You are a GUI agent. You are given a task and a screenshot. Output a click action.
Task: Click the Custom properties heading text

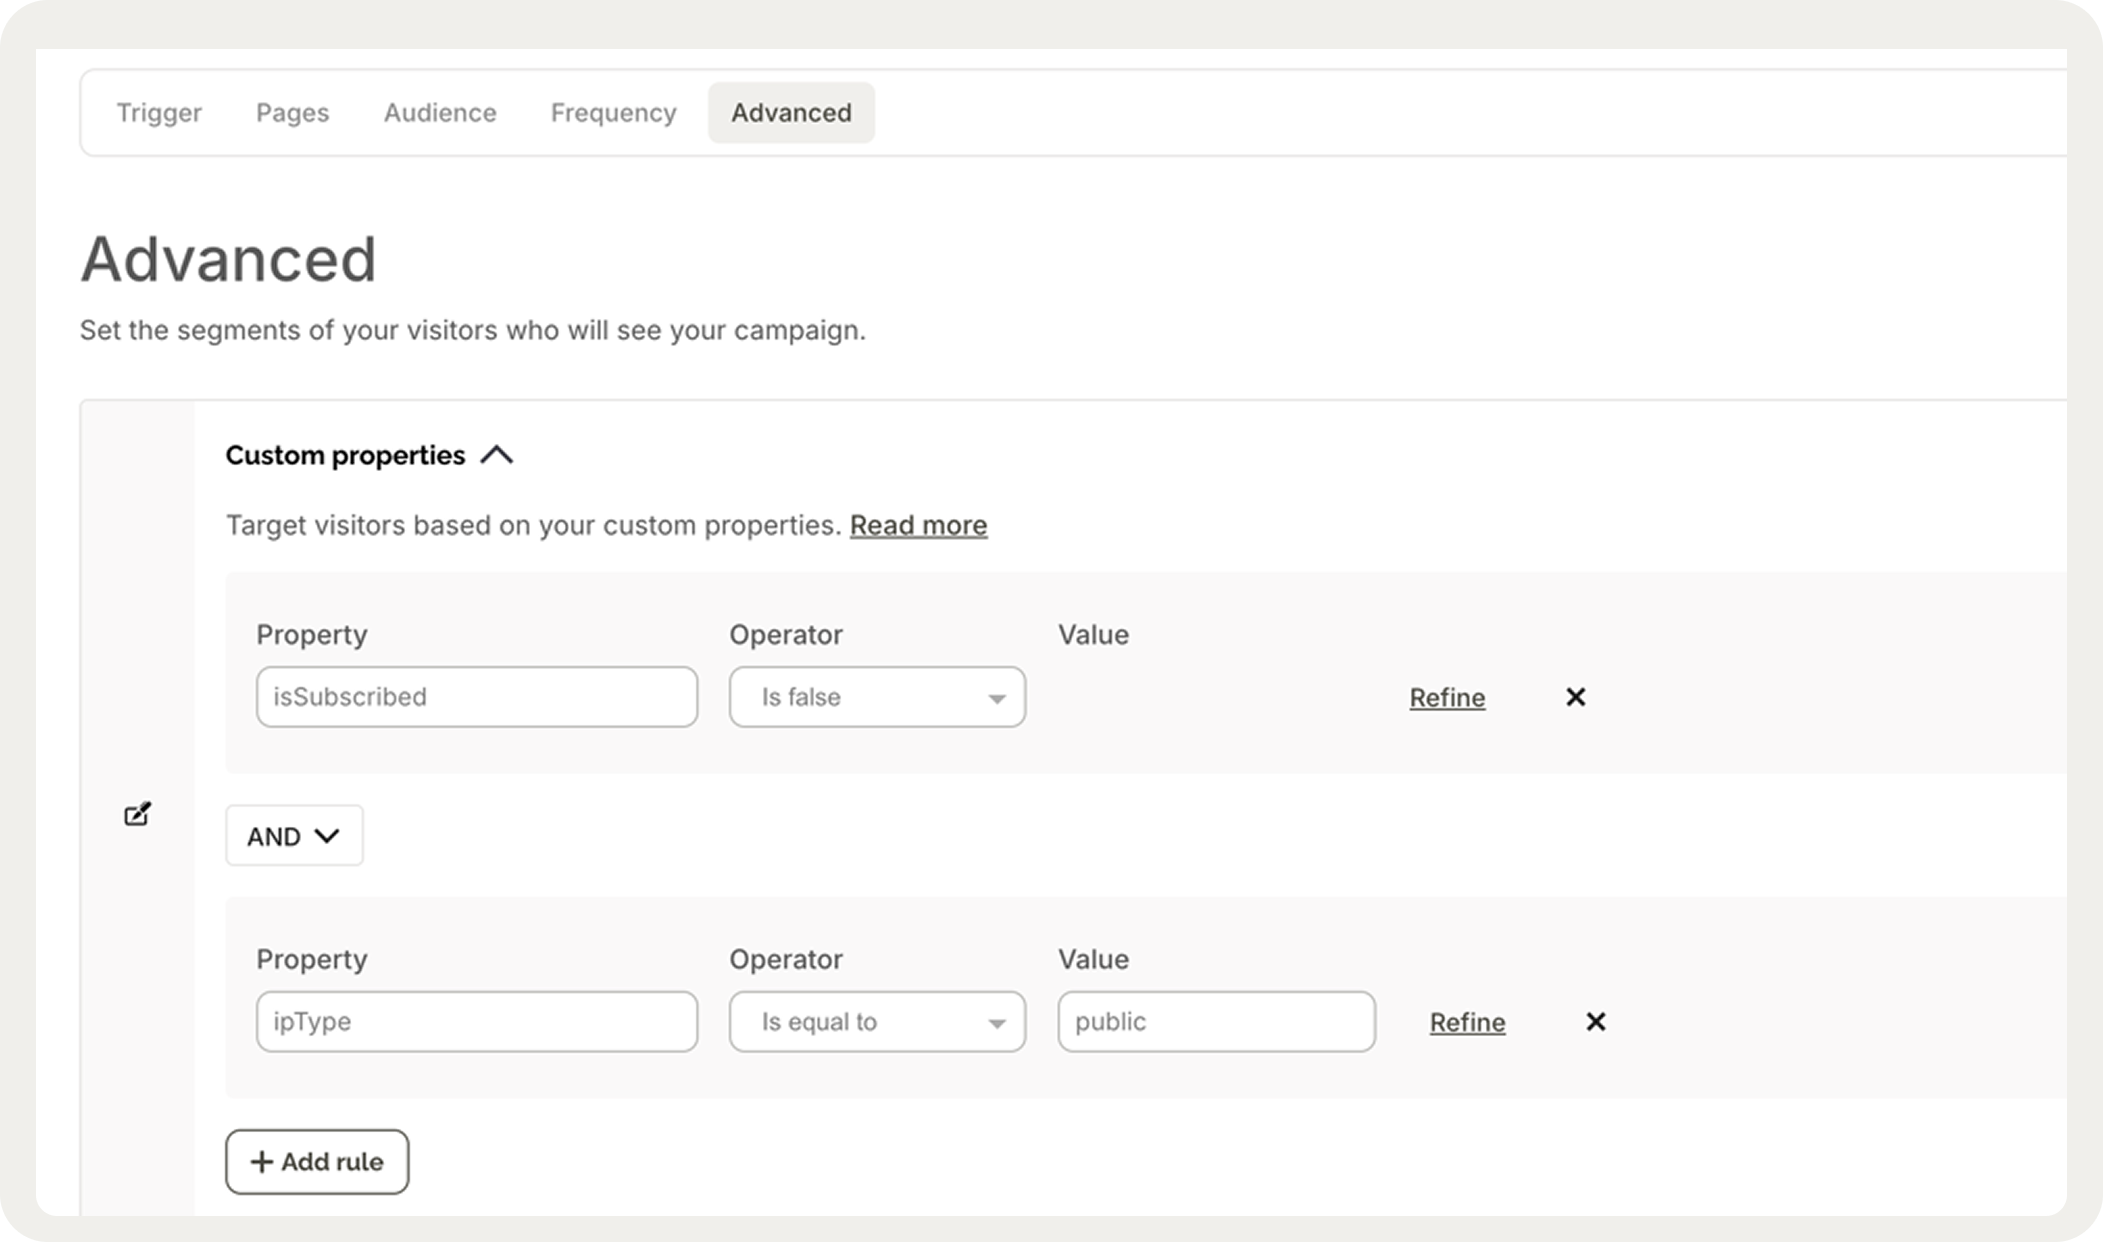(x=345, y=456)
